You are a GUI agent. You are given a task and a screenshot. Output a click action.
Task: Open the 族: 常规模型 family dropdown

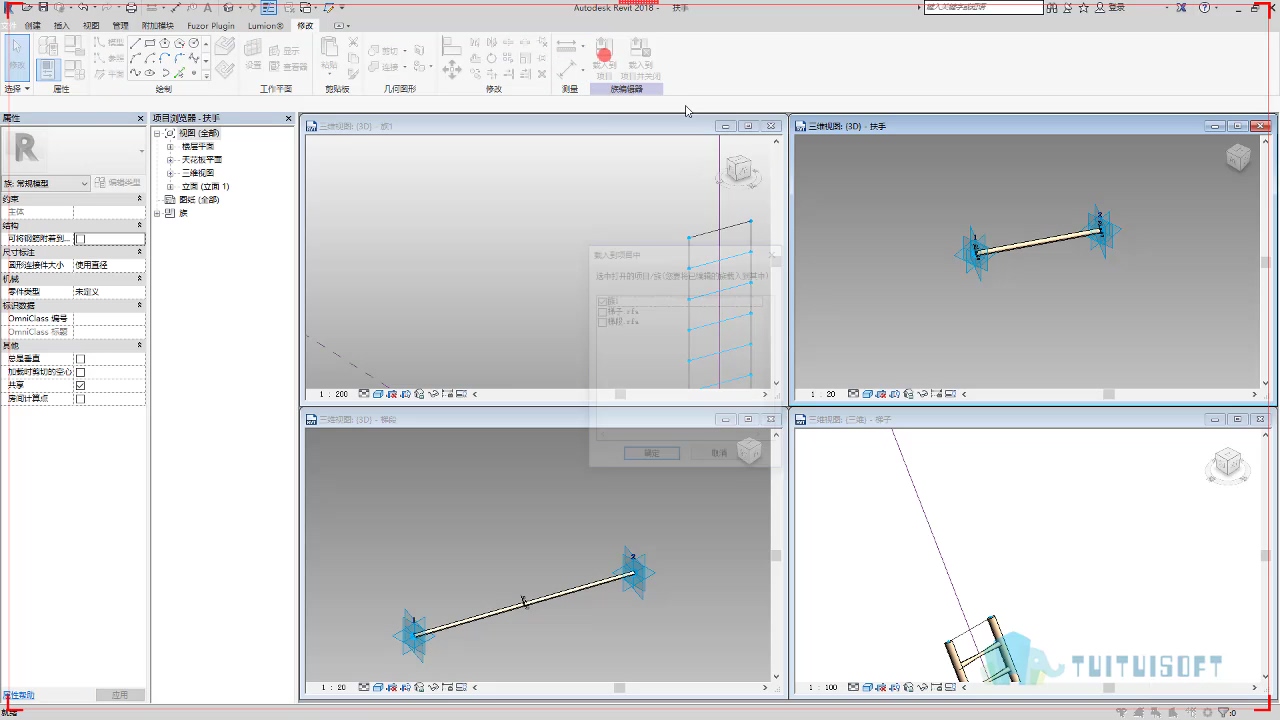46,184
